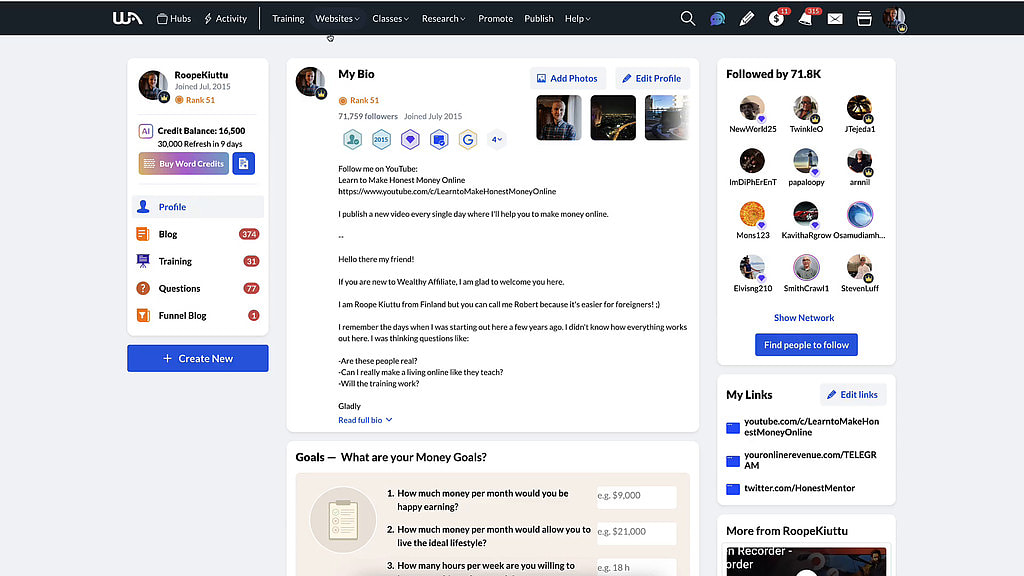Open the search magnifier icon
1024x576 pixels.
[688, 18]
